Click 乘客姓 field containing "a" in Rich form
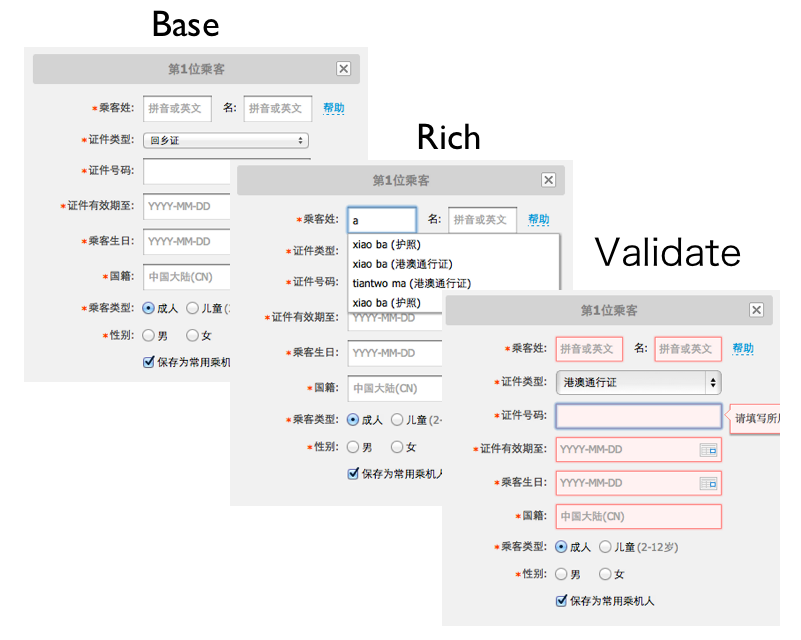Image resolution: width=801 pixels, height=640 pixels. (x=381, y=220)
